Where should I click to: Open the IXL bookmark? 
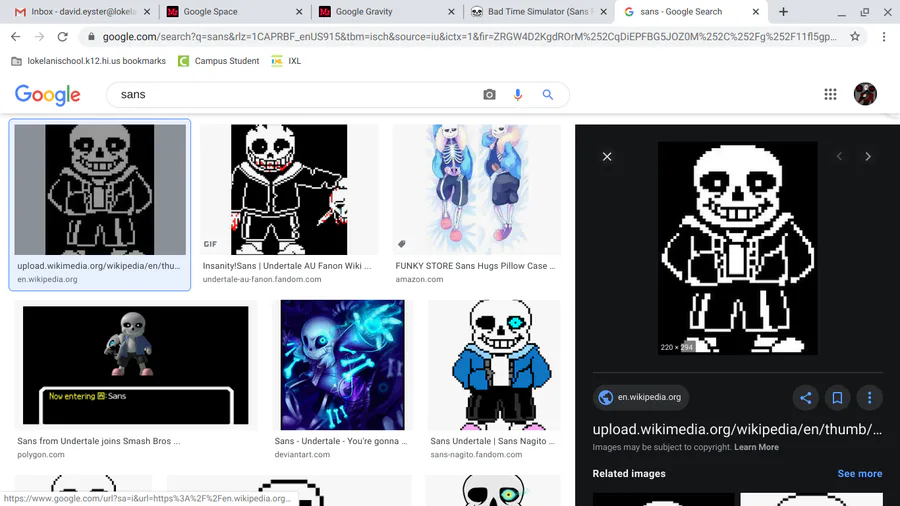click(286, 61)
